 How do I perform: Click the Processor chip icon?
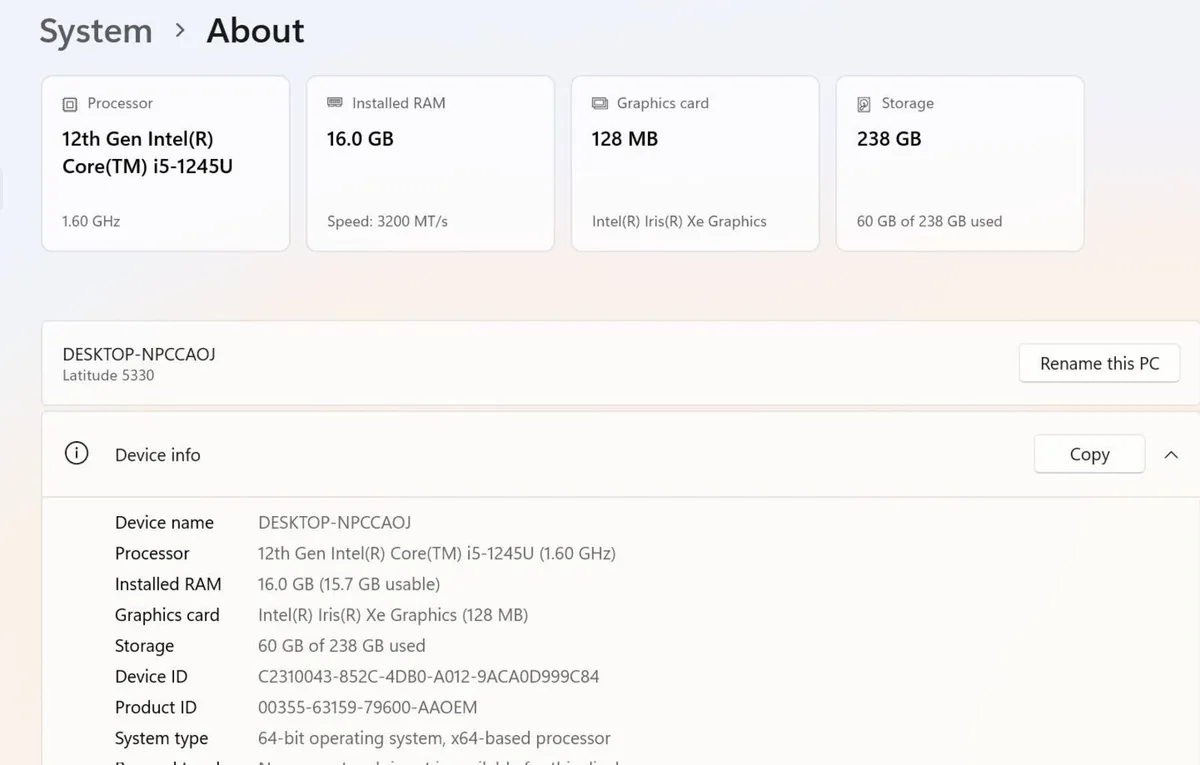(x=70, y=104)
